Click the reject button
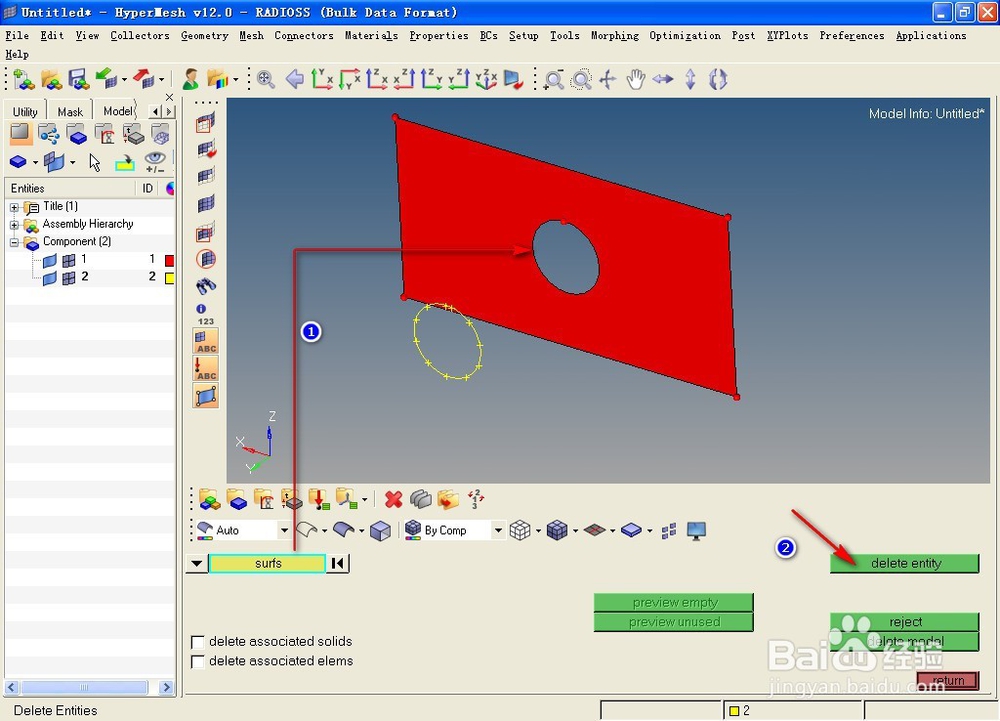The height and width of the screenshot is (721, 1000). tap(905, 622)
